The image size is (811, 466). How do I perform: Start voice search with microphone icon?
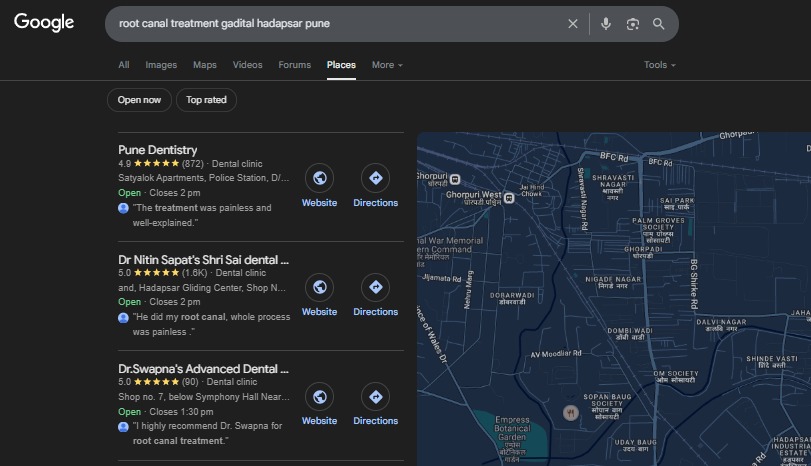pos(606,24)
